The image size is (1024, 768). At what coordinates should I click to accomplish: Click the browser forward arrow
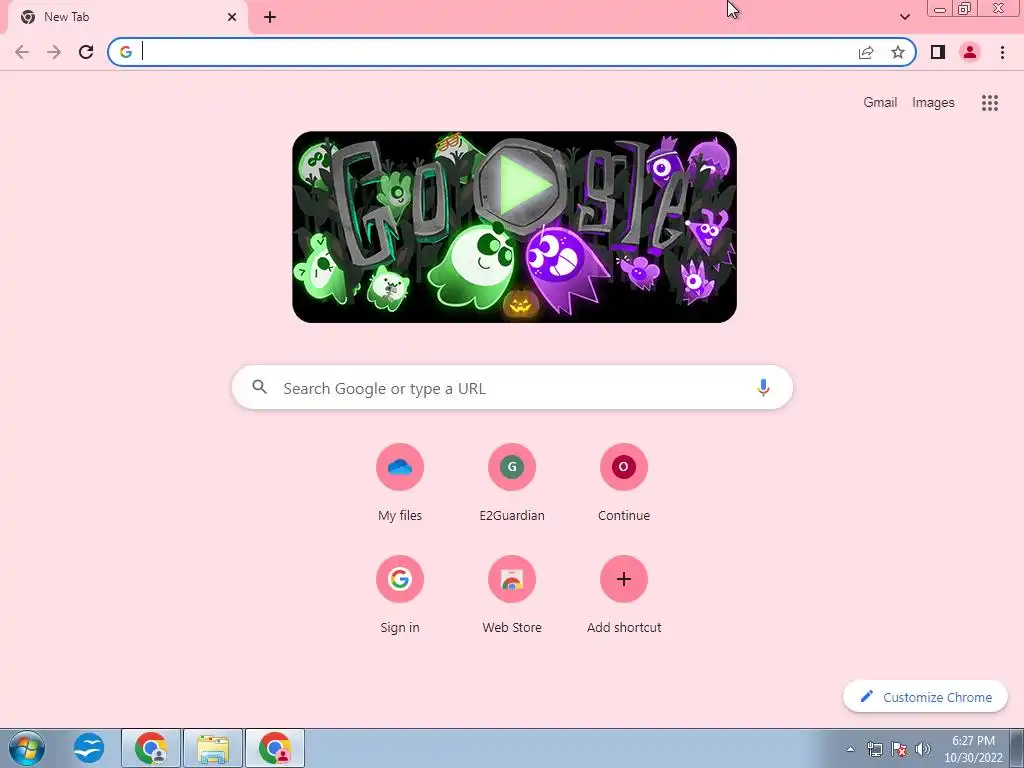(54, 52)
